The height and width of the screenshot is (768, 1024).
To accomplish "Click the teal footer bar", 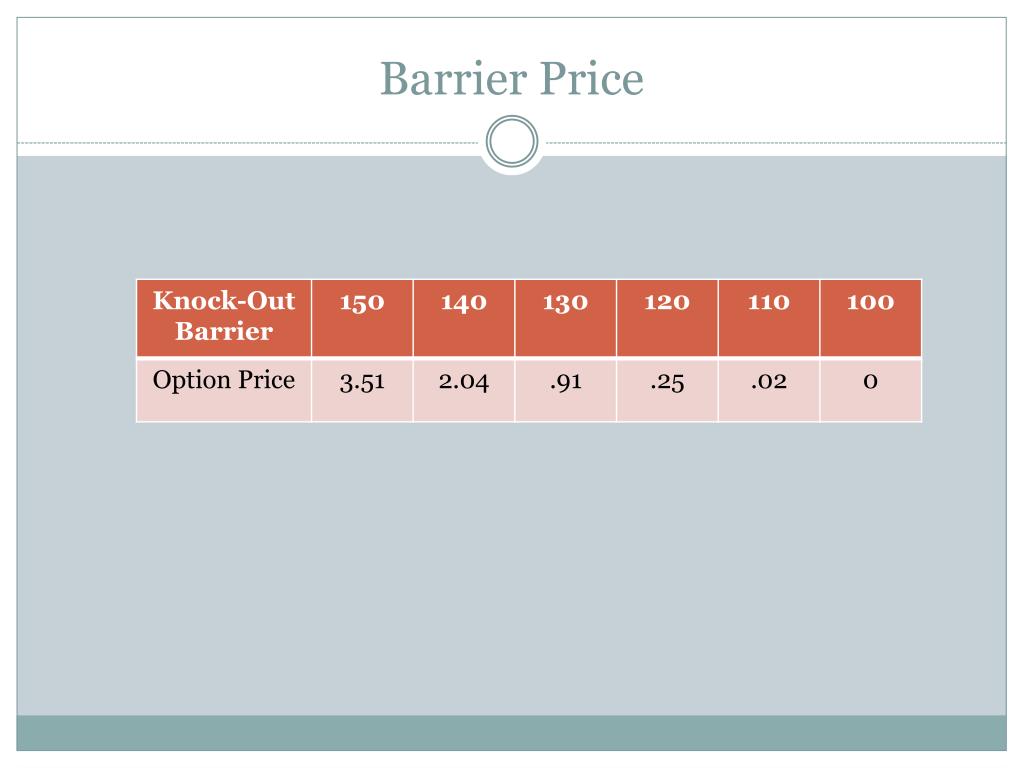I will (x=511, y=733).
